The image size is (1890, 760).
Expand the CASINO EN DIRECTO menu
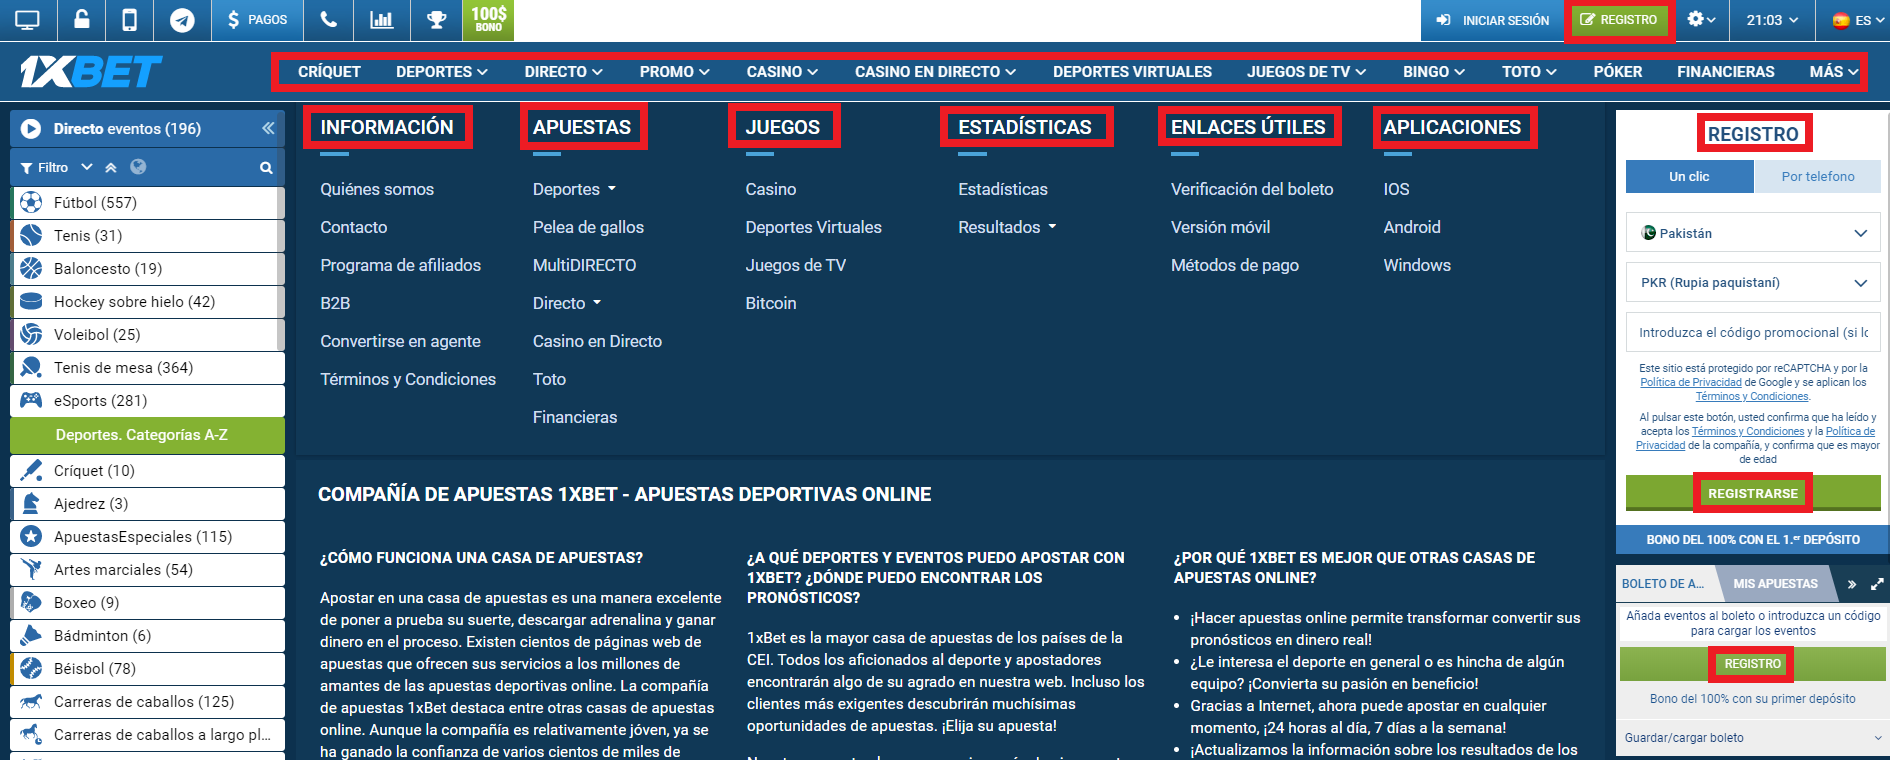[935, 72]
